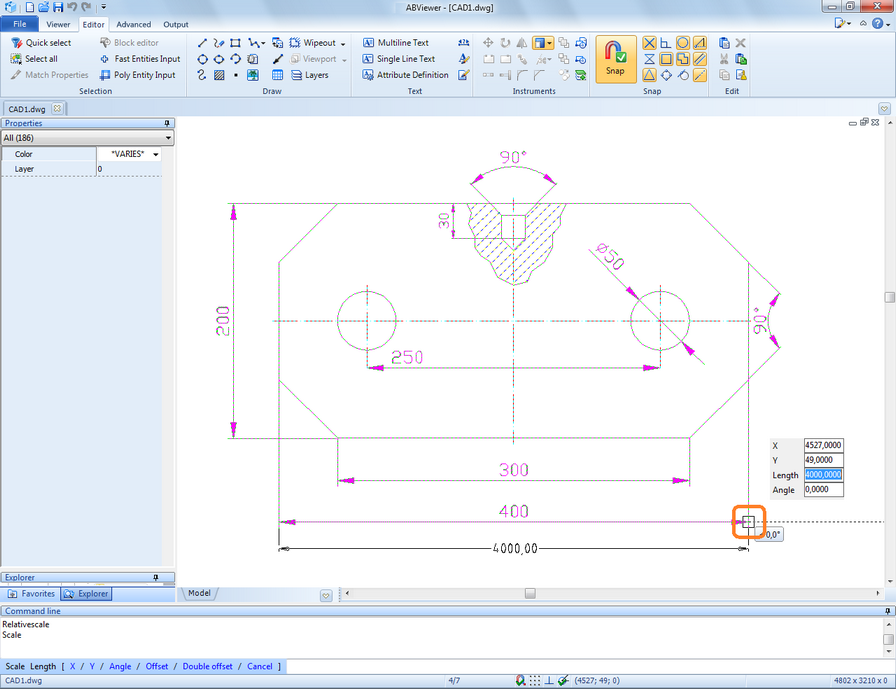
Task: Toggle the large Snap button
Action: [x=615, y=59]
